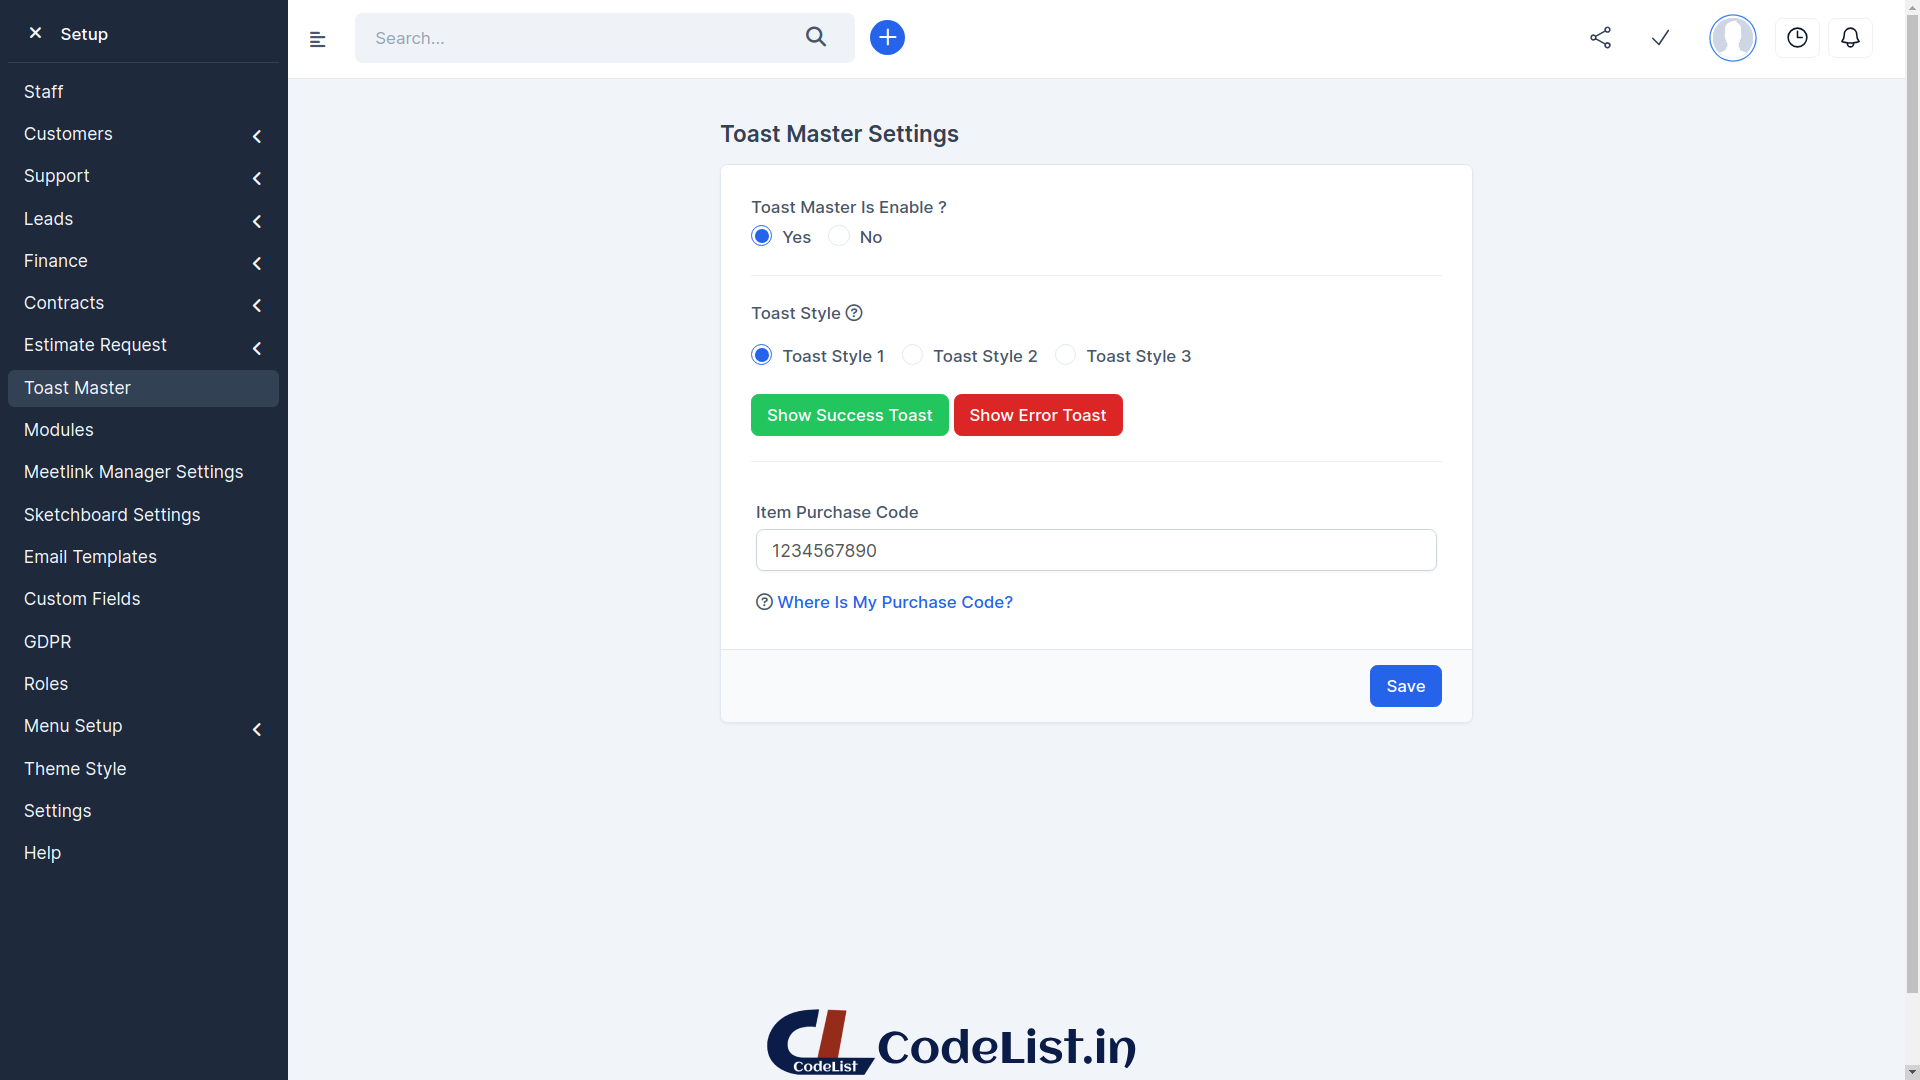Select the Yes radio button for Toast Master

762,236
